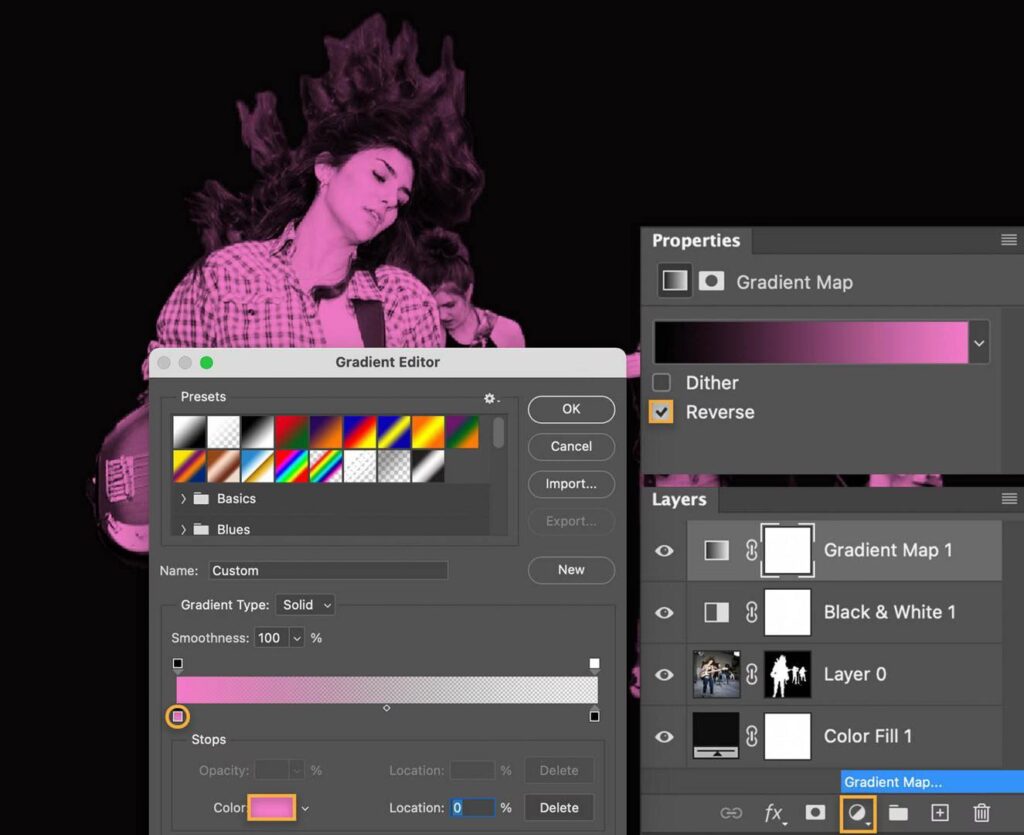Choose Gradient Map from the menu
This screenshot has width=1024, height=835.
click(892, 782)
